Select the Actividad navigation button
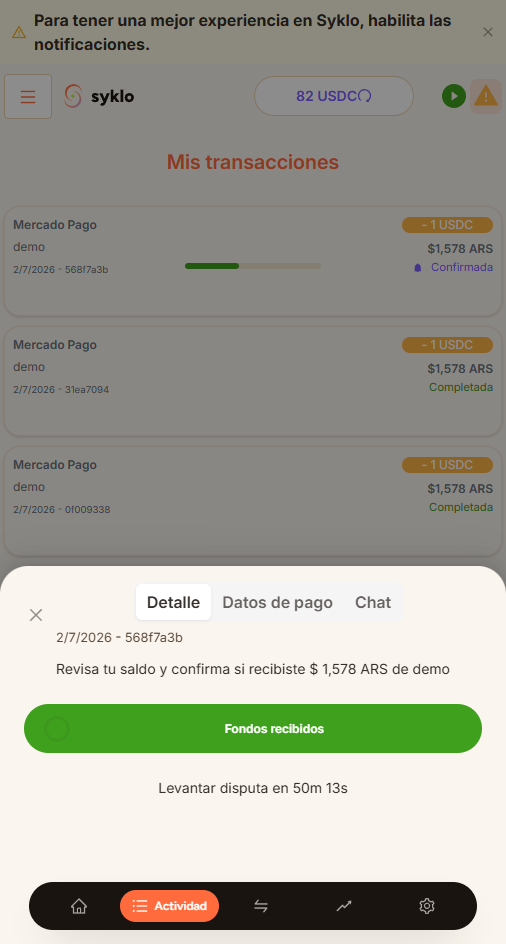 click(x=169, y=905)
